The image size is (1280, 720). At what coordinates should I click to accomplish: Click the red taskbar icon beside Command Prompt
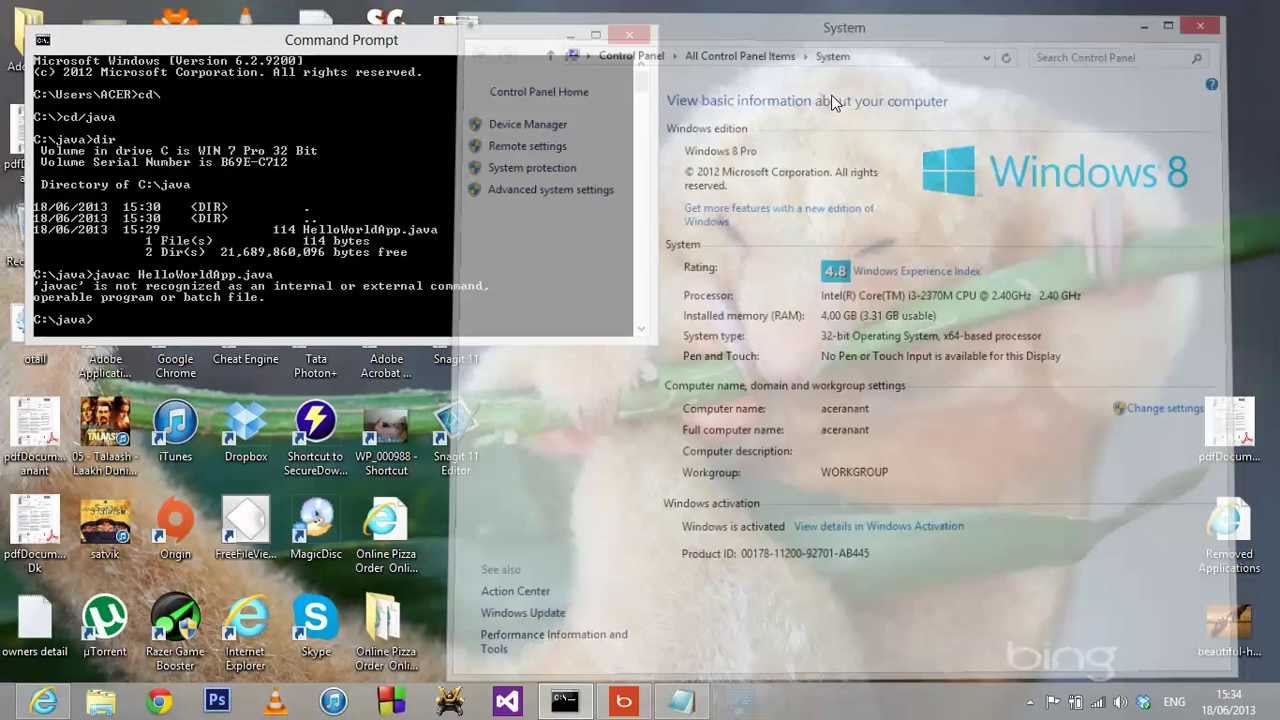(x=623, y=702)
